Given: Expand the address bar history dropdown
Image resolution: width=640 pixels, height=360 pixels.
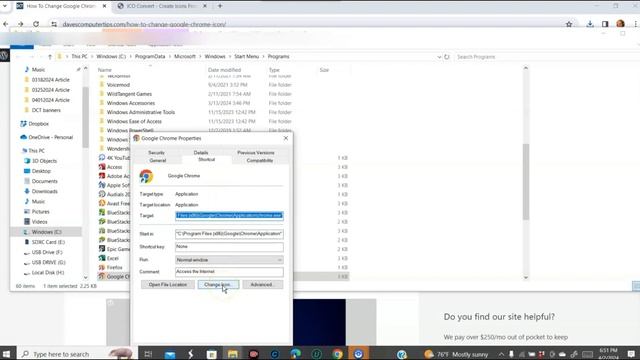Looking at the screenshot, I should point(439,57).
